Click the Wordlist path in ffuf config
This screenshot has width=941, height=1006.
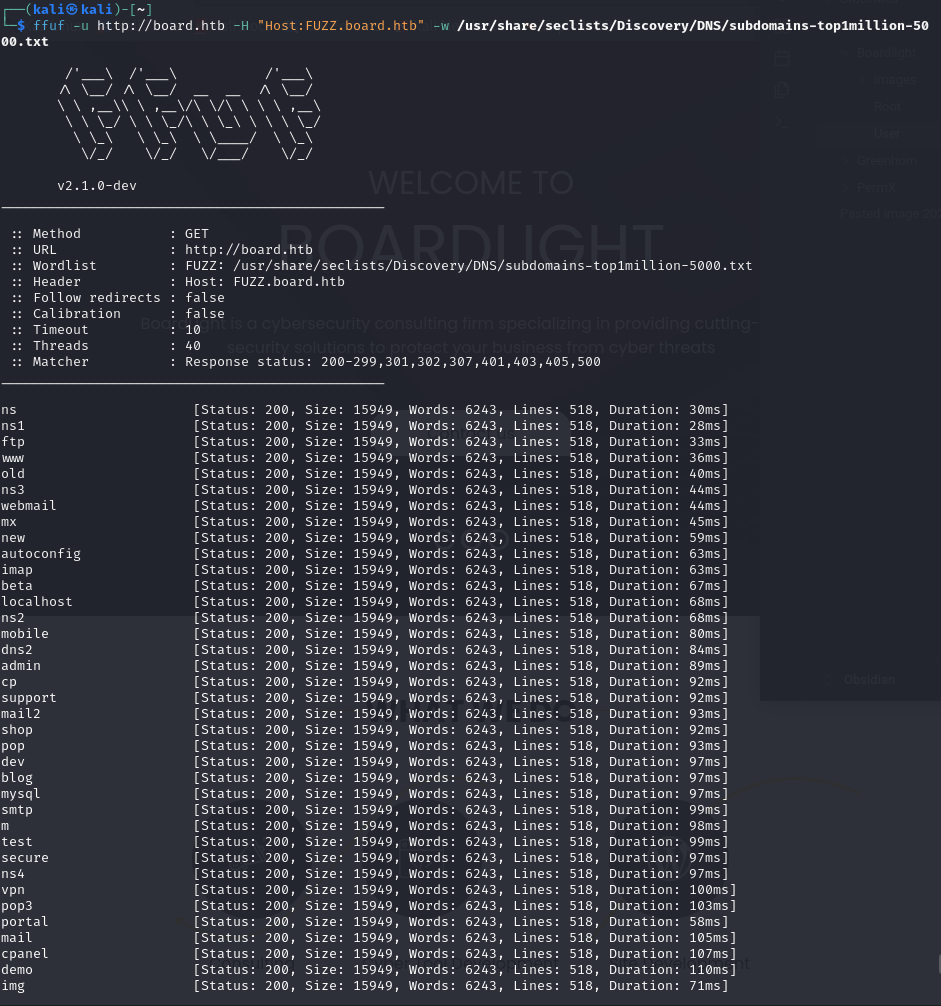pyautogui.click(x=493, y=266)
